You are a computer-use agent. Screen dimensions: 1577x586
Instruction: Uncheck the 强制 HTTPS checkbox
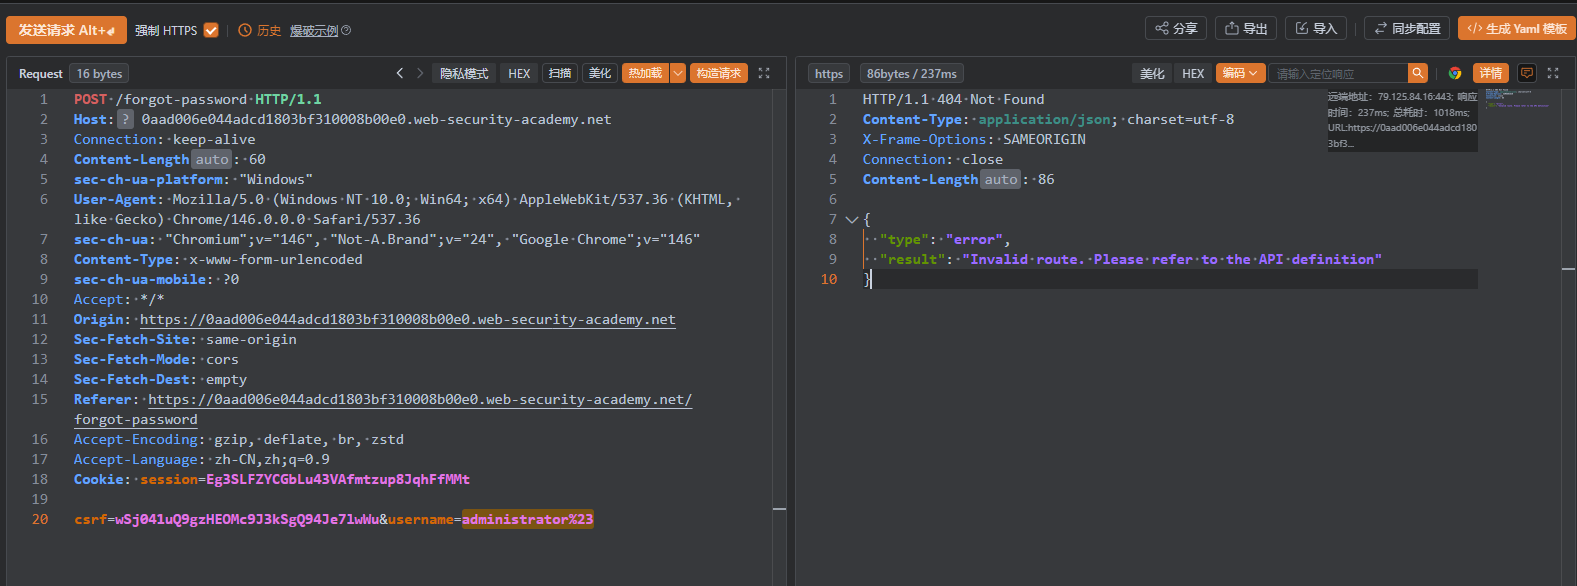(211, 30)
